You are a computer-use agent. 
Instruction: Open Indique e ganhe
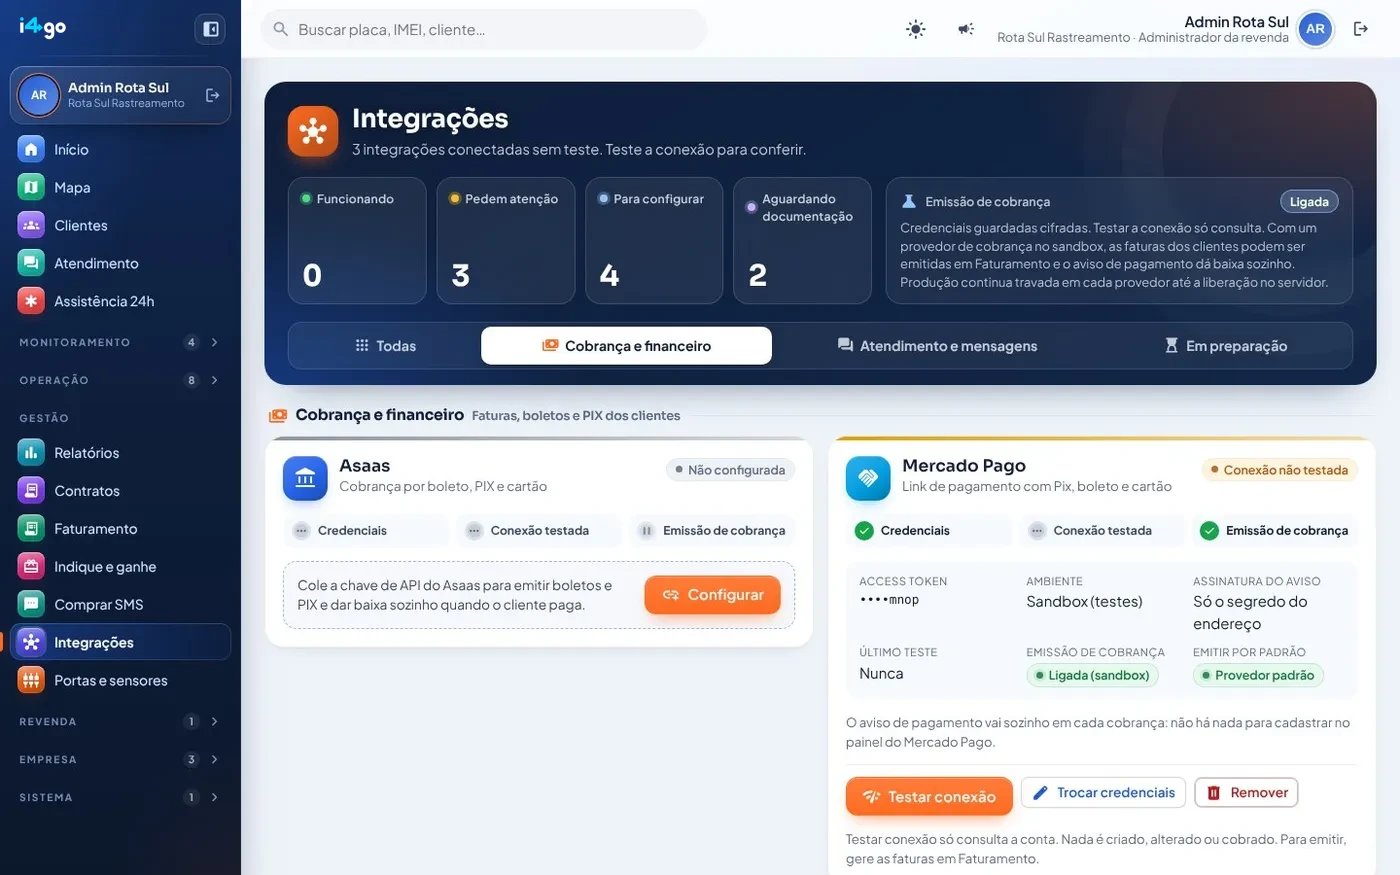coord(121,567)
